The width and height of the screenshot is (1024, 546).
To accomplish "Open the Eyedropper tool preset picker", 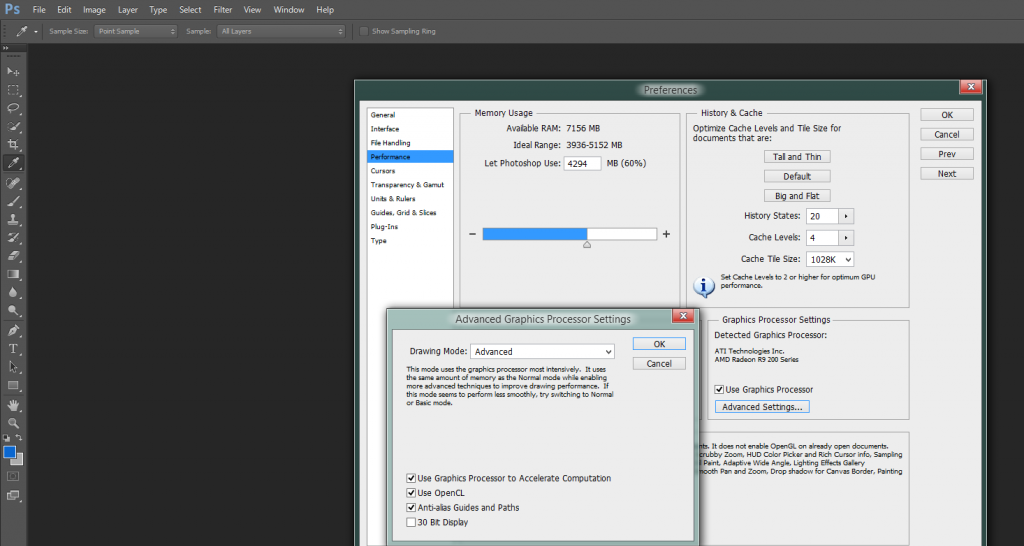I will [35, 31].
